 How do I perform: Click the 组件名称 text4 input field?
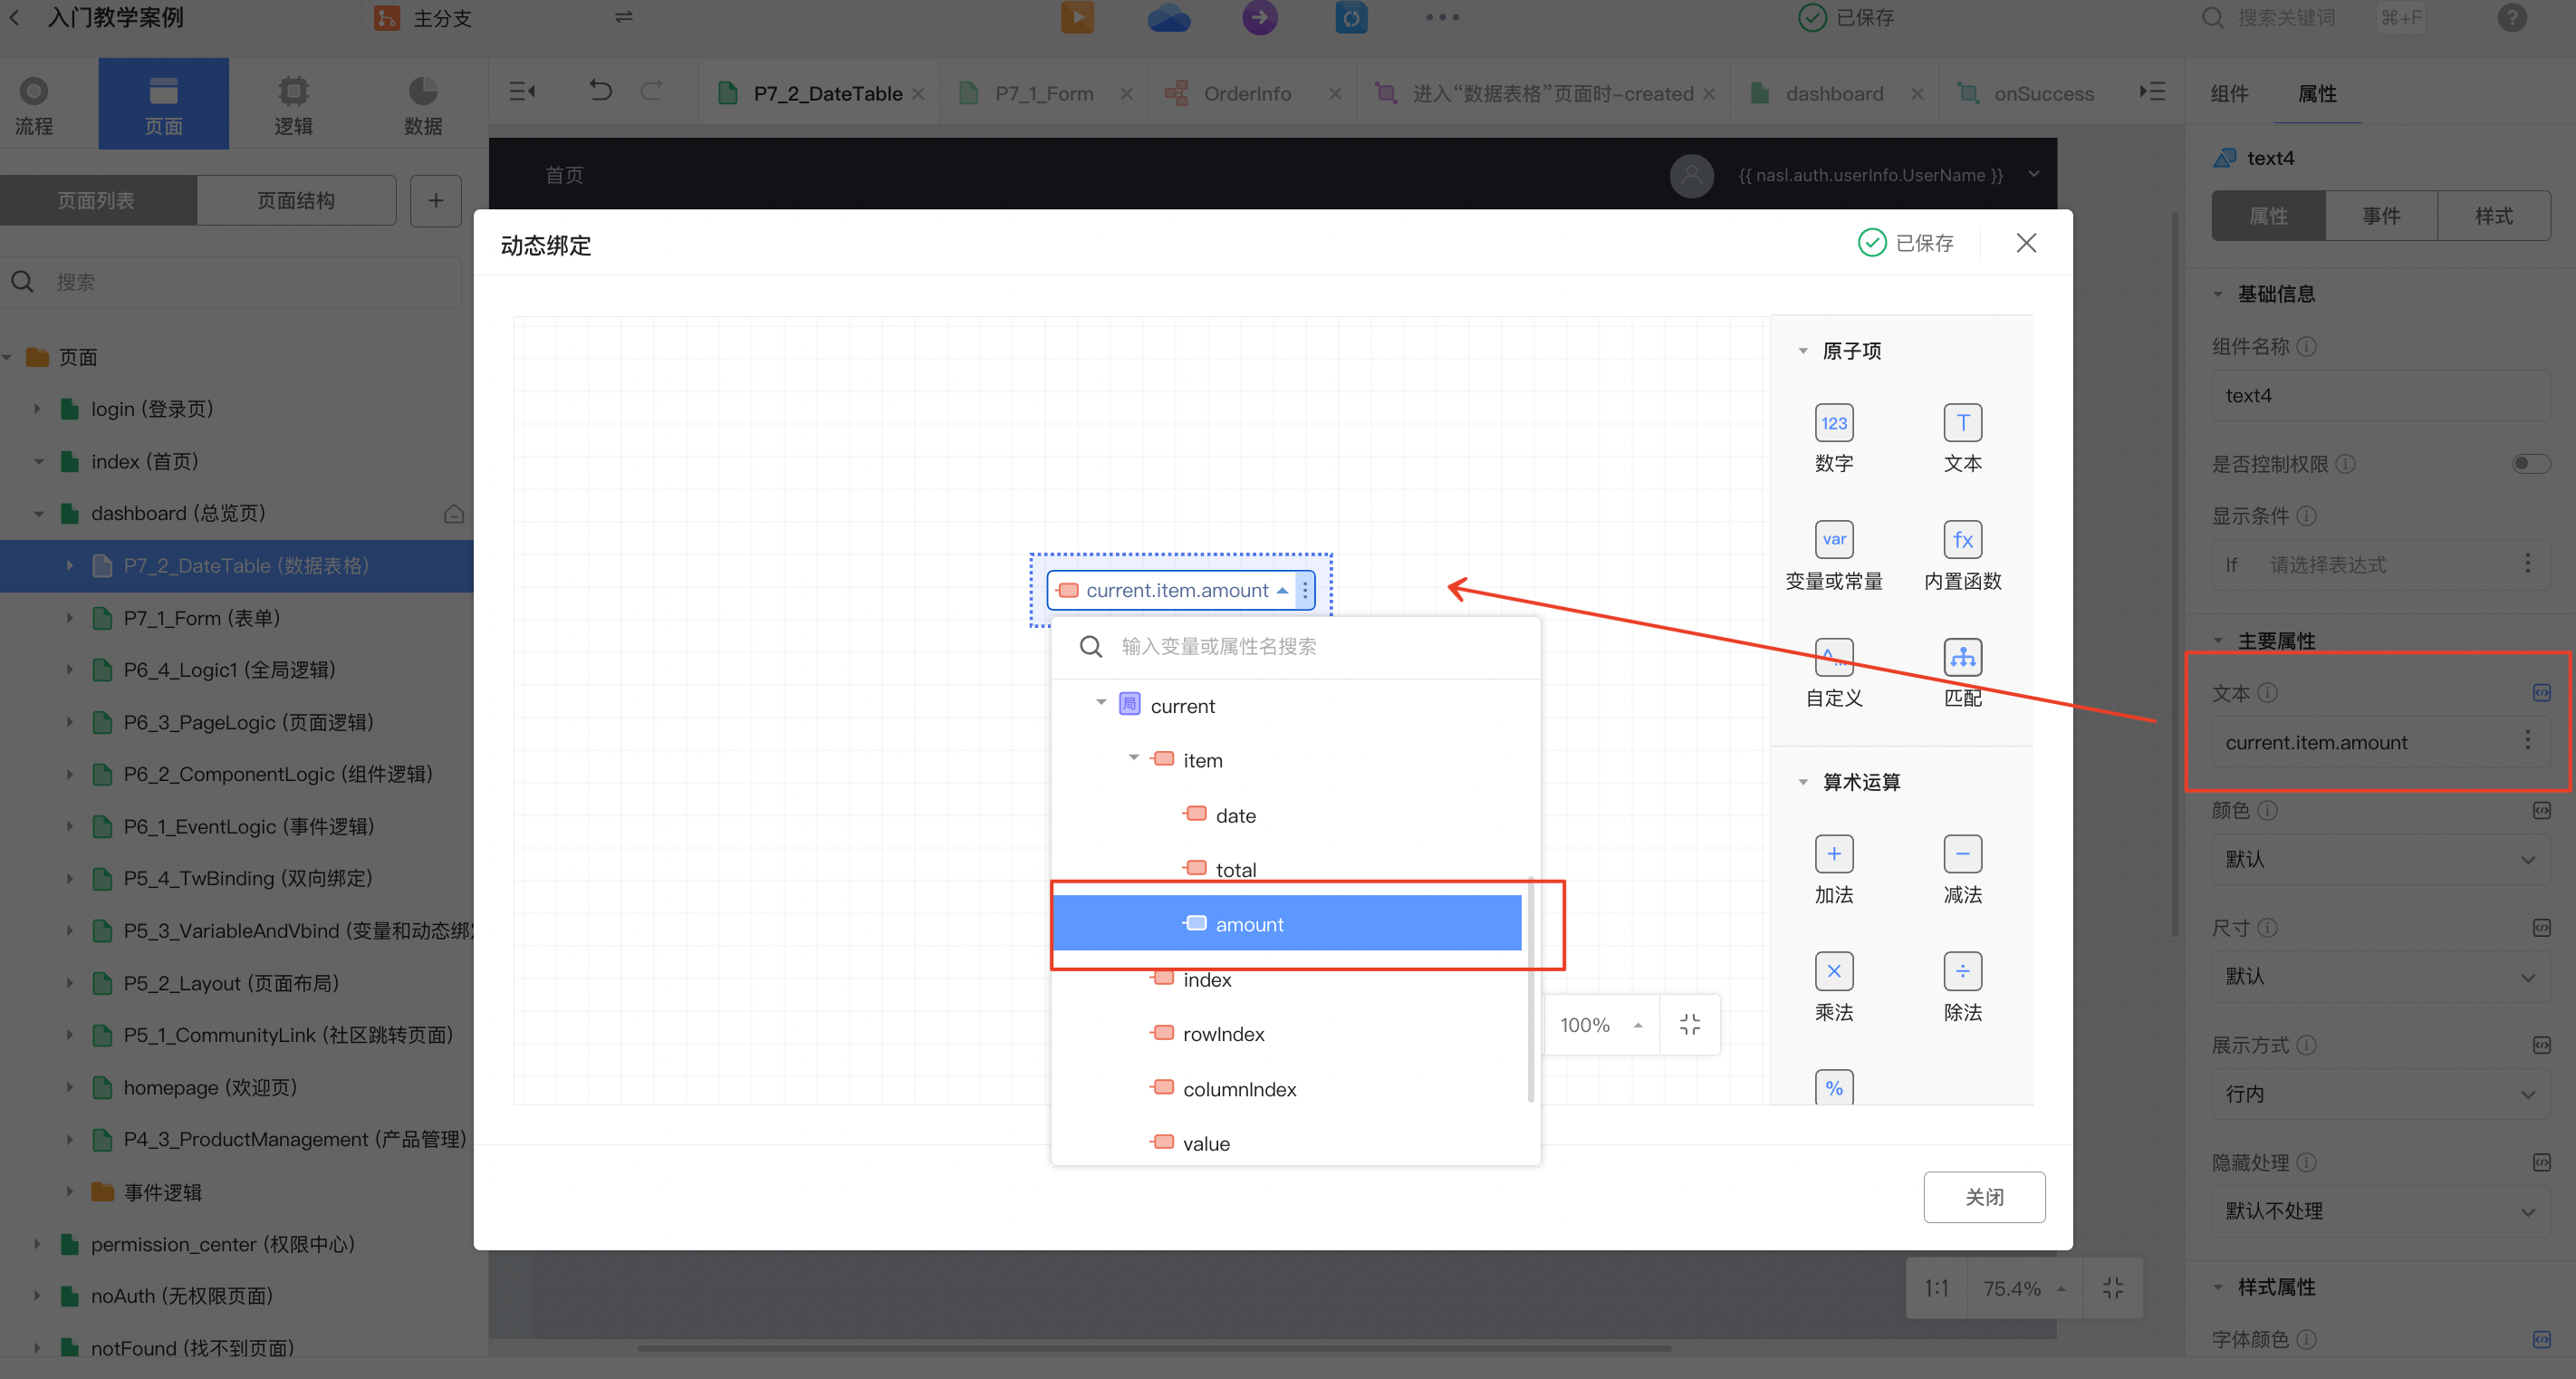[x=2380, y=395]
